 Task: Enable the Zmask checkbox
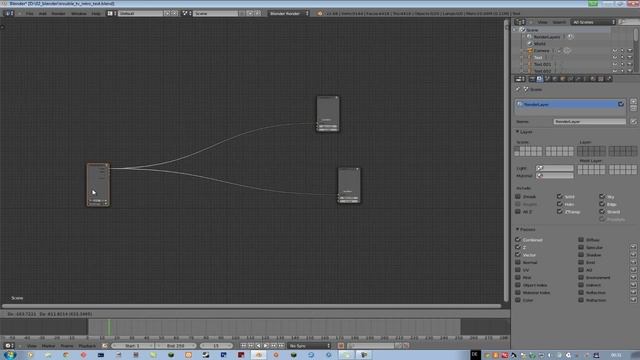pos(518,196)
